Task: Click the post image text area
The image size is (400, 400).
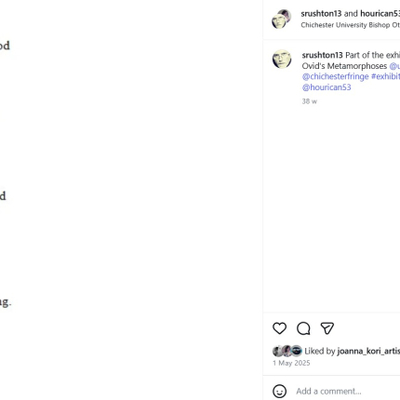Action: tap(131, 200)
